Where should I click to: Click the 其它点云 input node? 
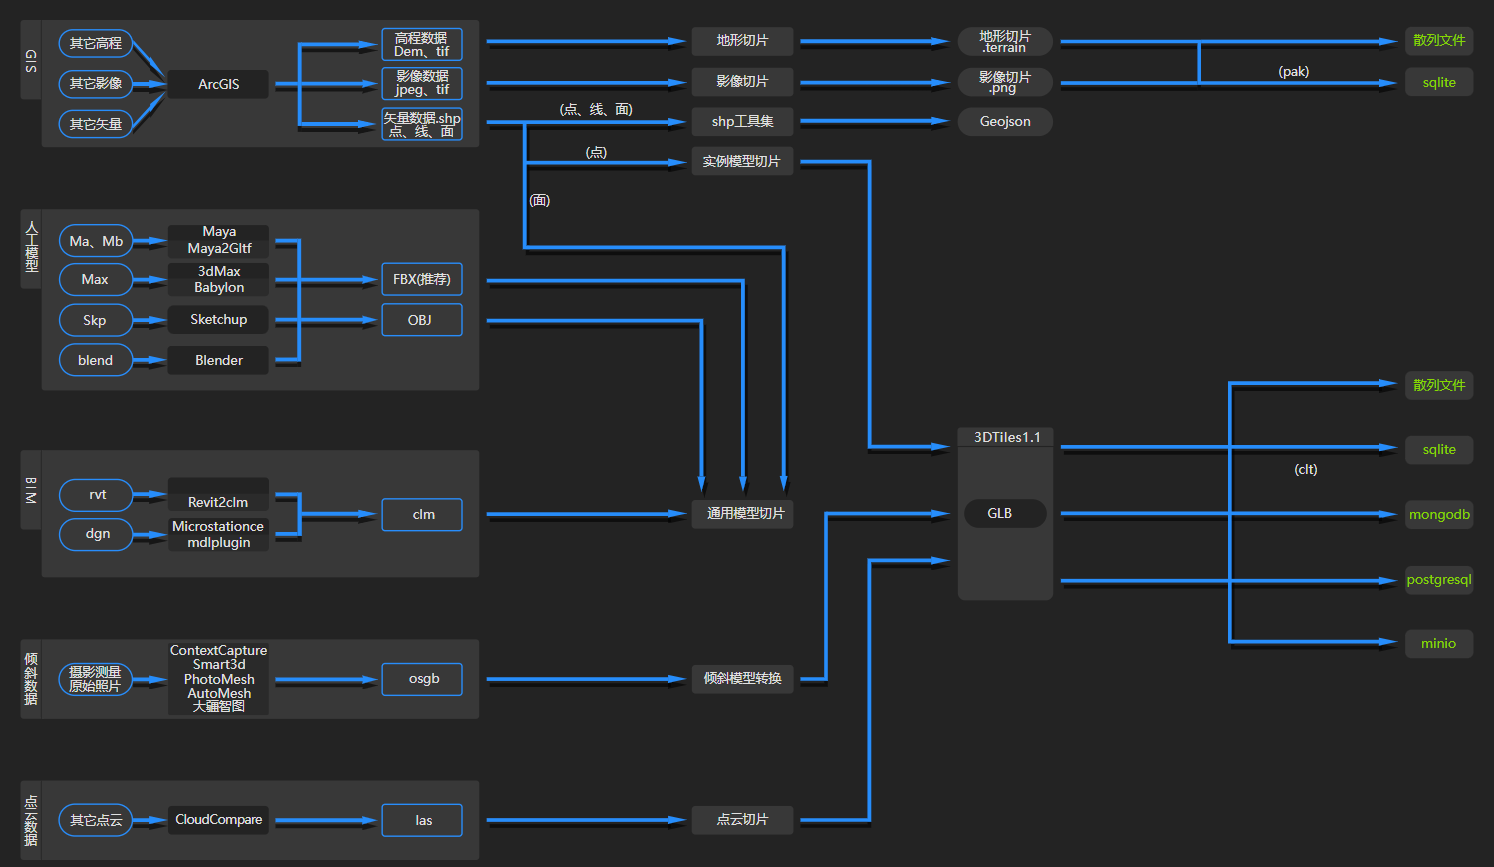(x=96, y=820)
